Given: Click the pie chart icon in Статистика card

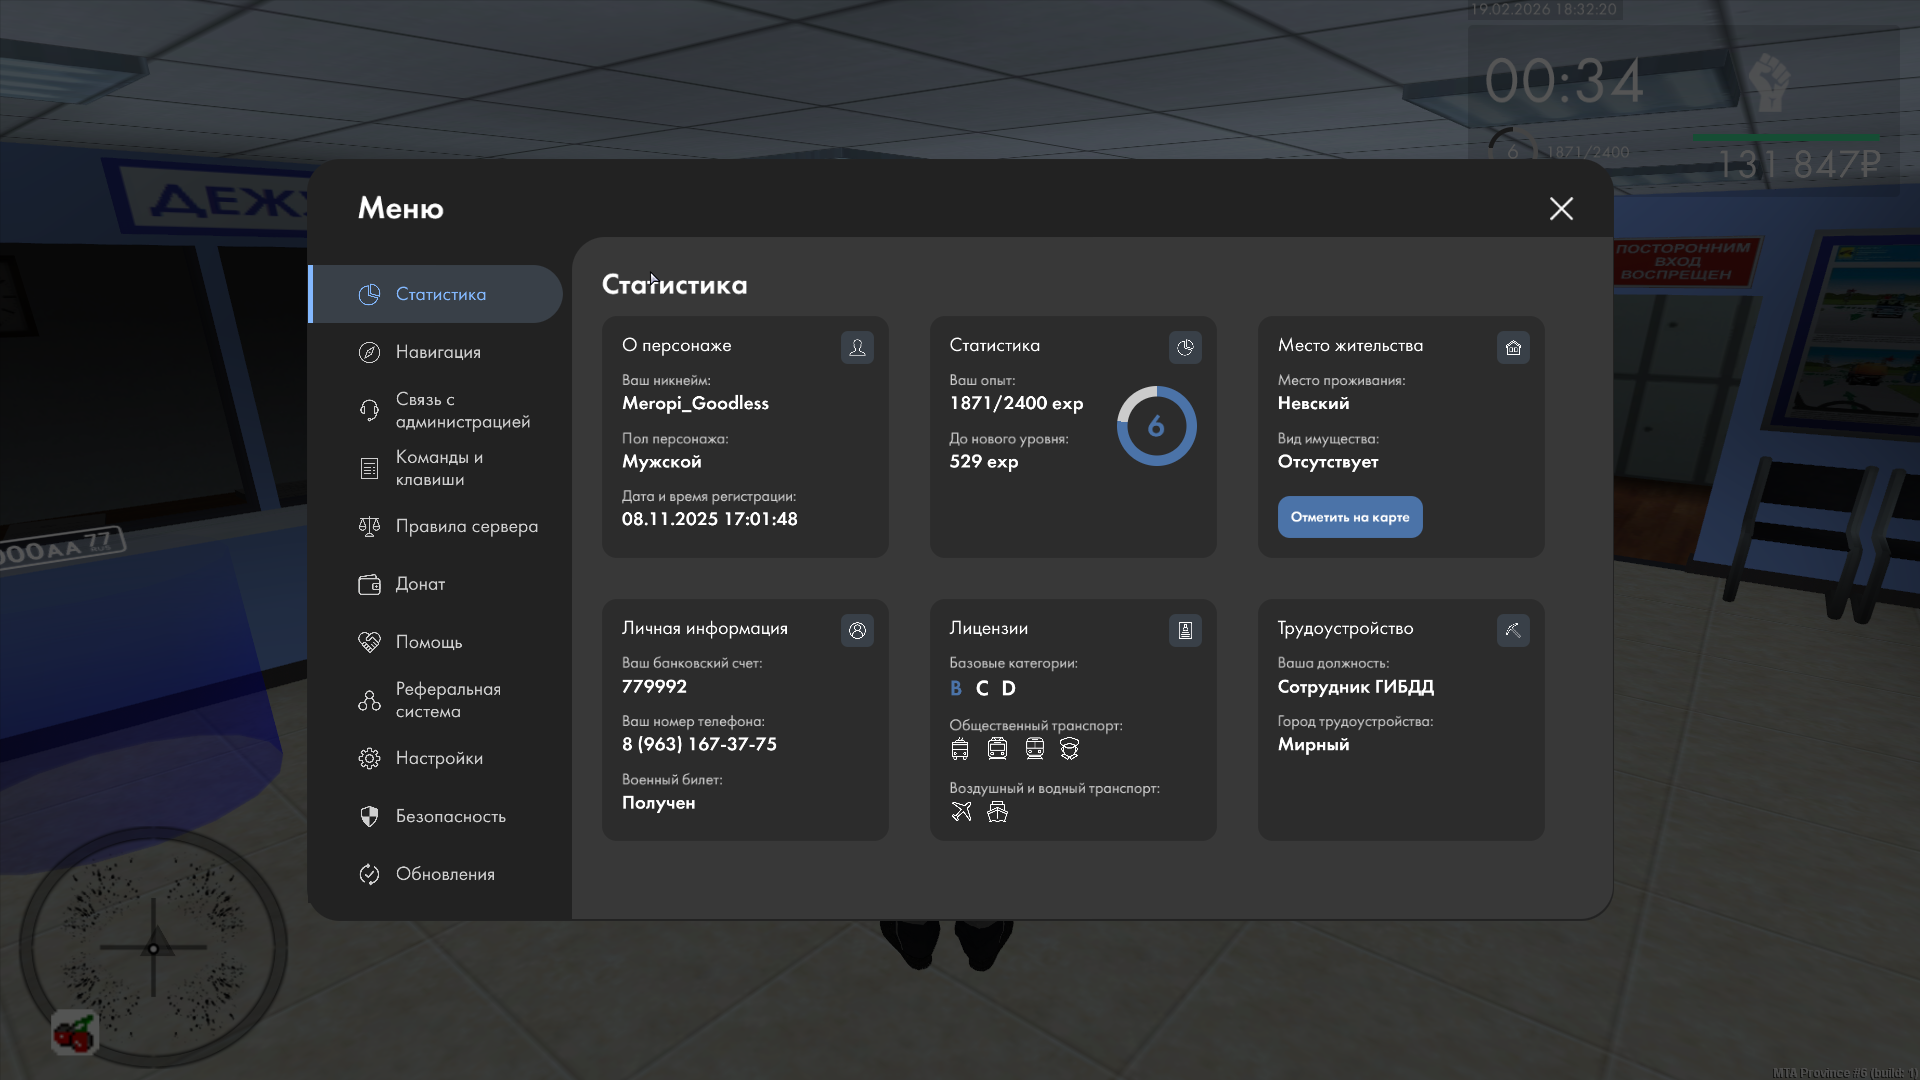Looking at the screenshot, I should [x=1185, y=347].
